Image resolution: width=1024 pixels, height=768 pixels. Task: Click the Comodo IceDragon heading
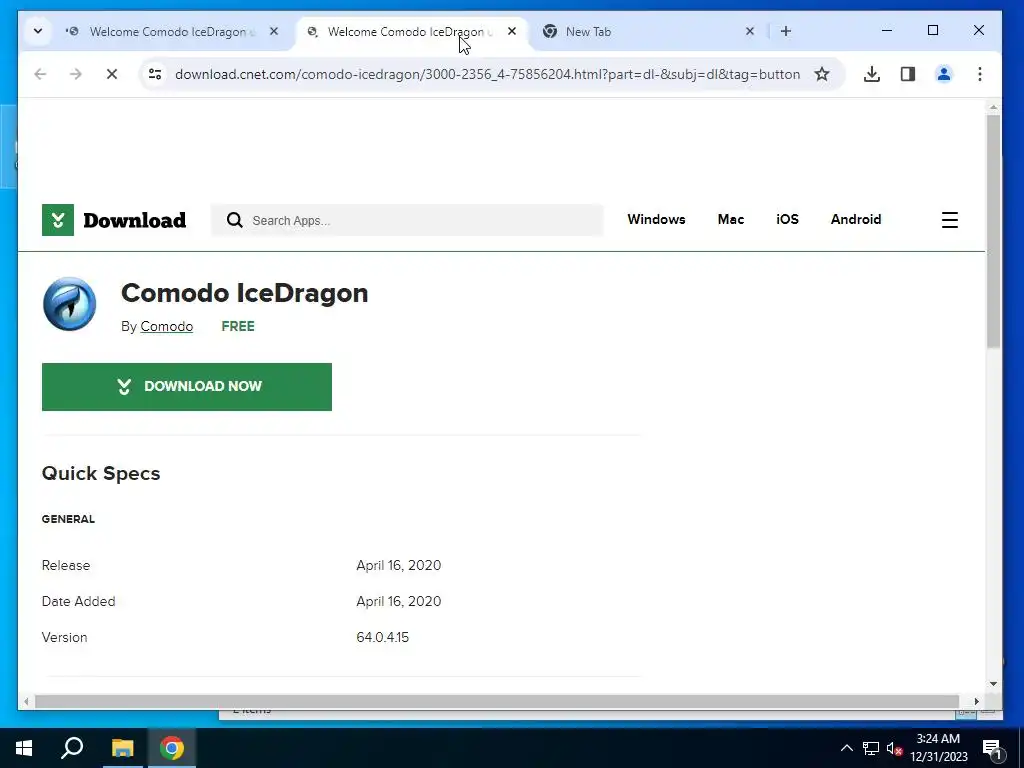245,293
